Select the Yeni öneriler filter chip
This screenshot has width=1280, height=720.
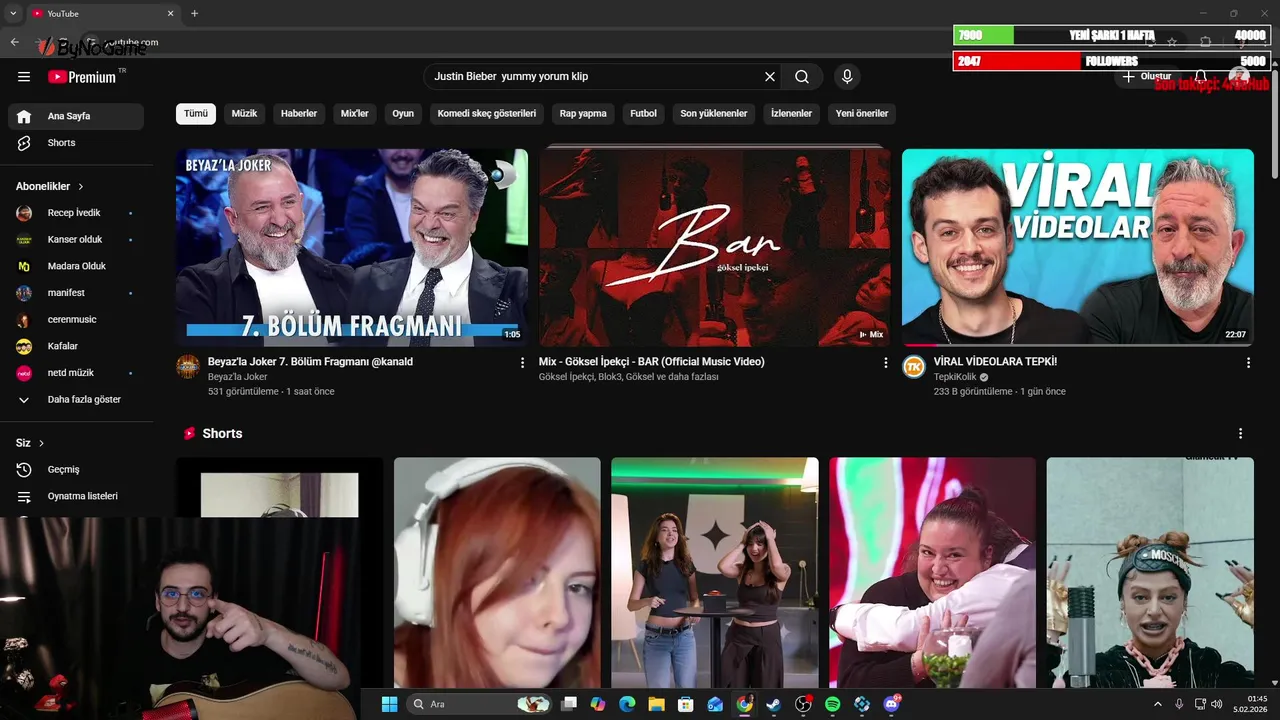(x=862, y=114)
